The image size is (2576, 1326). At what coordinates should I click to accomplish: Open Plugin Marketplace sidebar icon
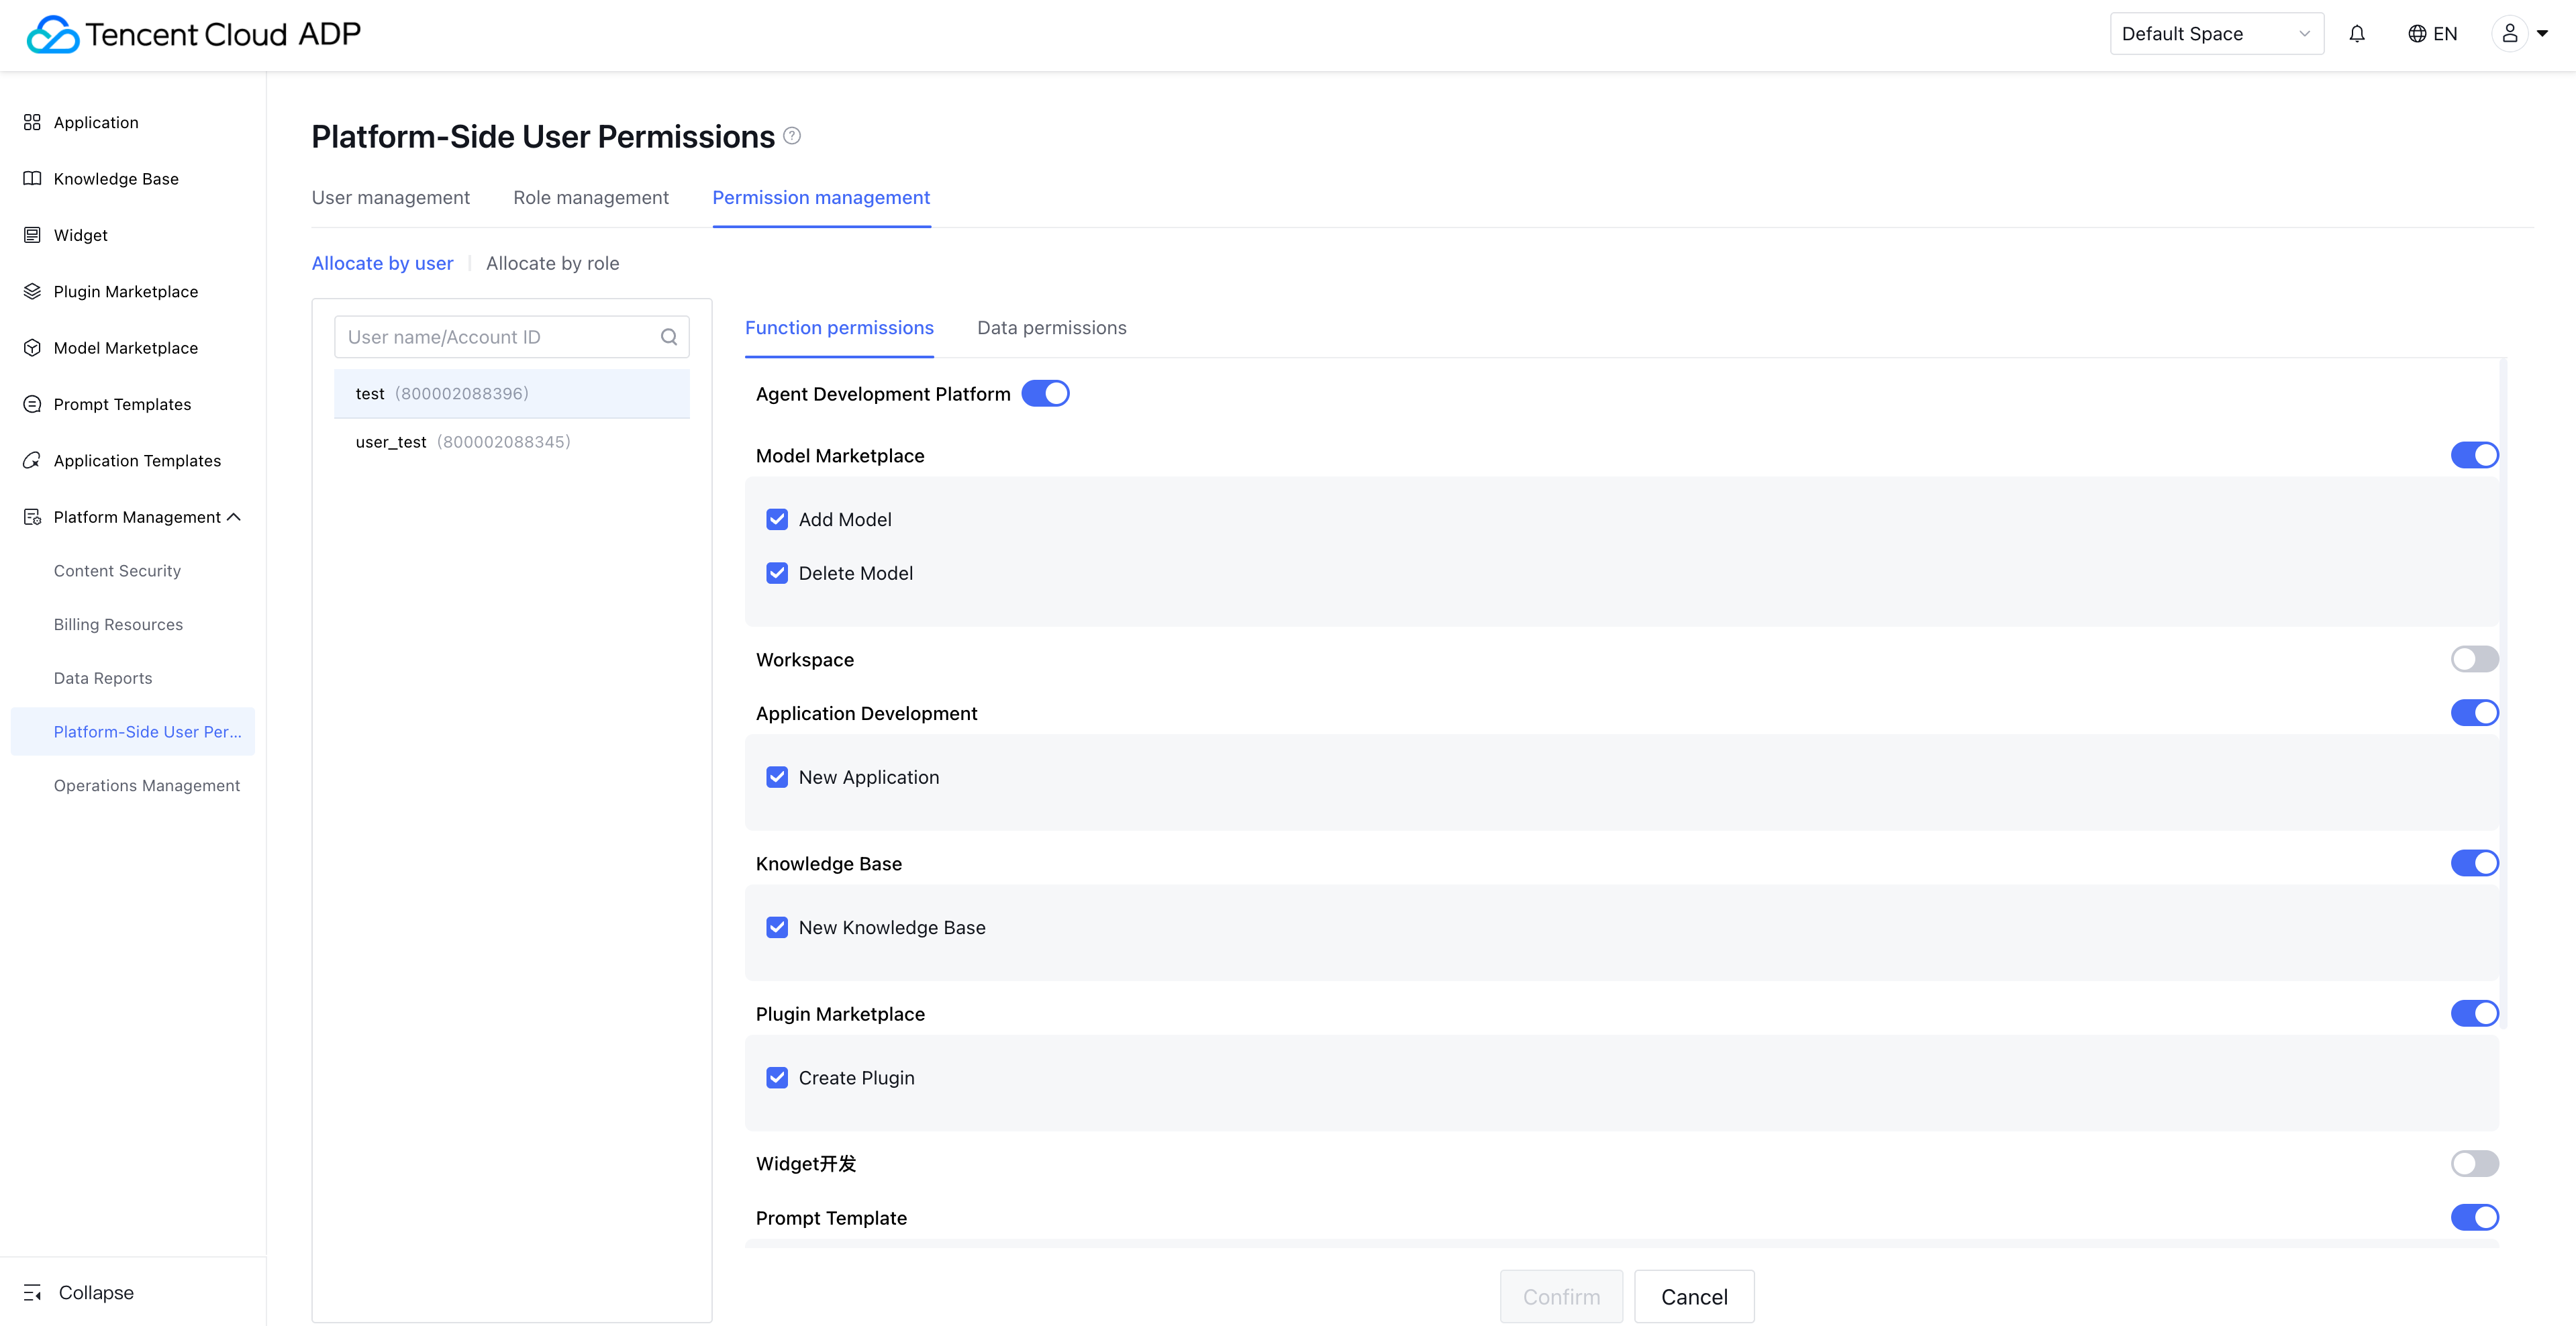coord(32,291)
